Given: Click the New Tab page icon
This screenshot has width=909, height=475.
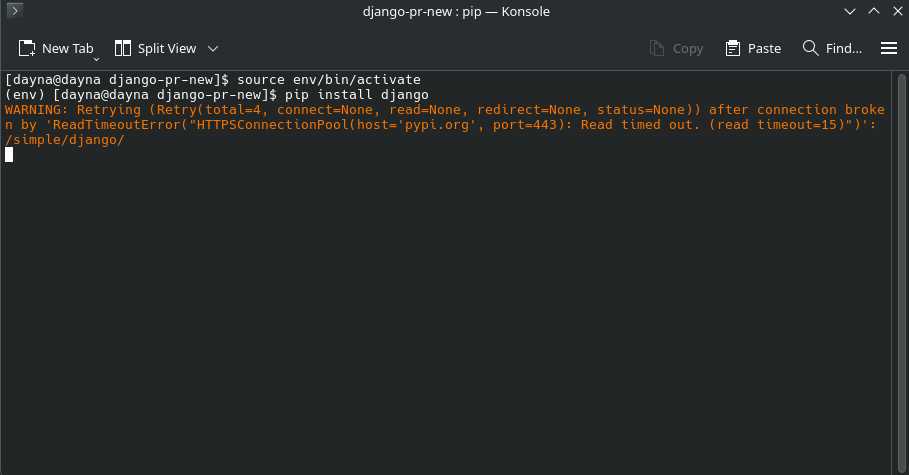Looking at the screenshot, I should (x=27, y=48).
